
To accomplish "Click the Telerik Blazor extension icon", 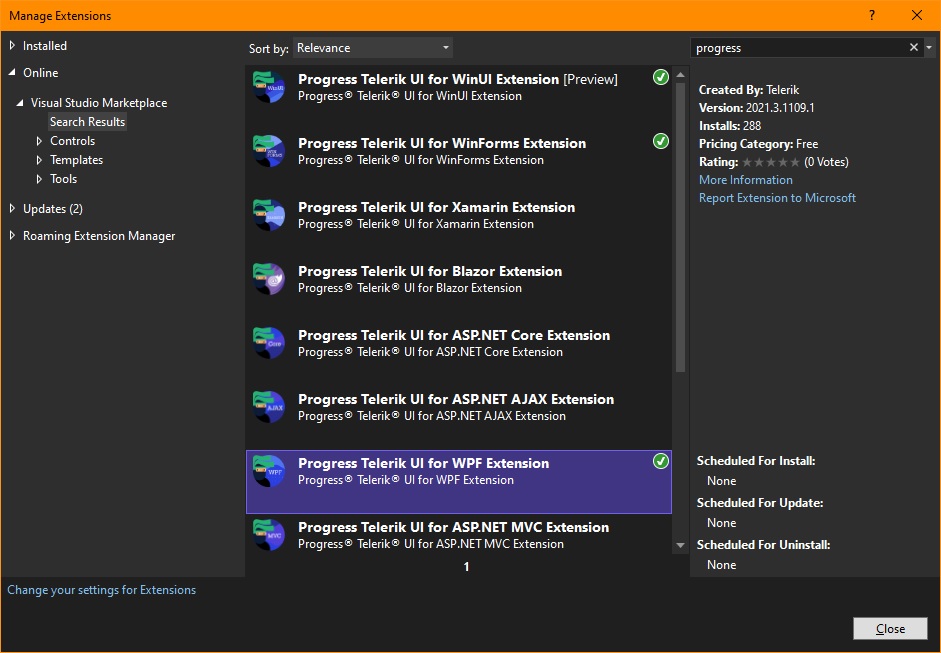I will [269, 280].
